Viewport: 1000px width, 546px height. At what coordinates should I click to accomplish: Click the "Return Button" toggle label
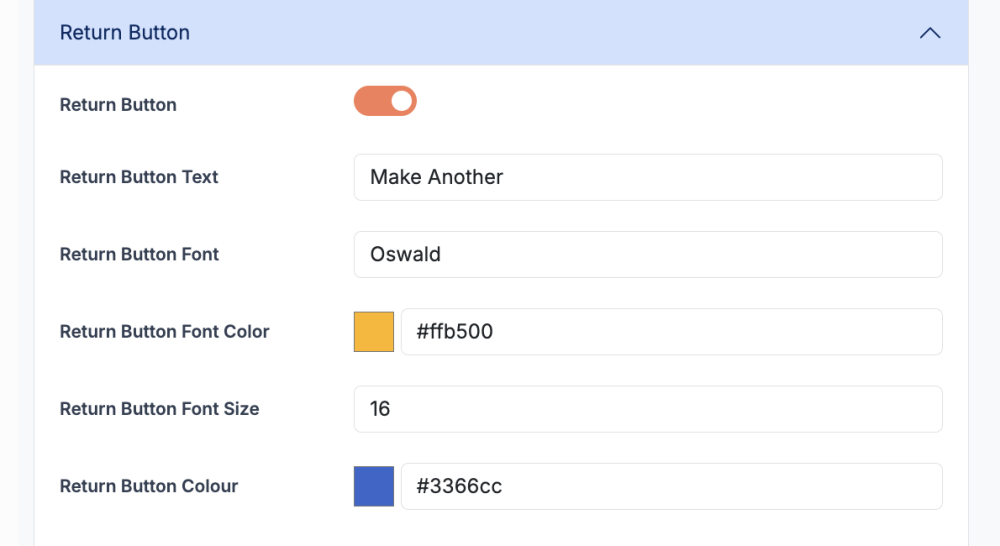pyautogui.click(x=118, y=105)
